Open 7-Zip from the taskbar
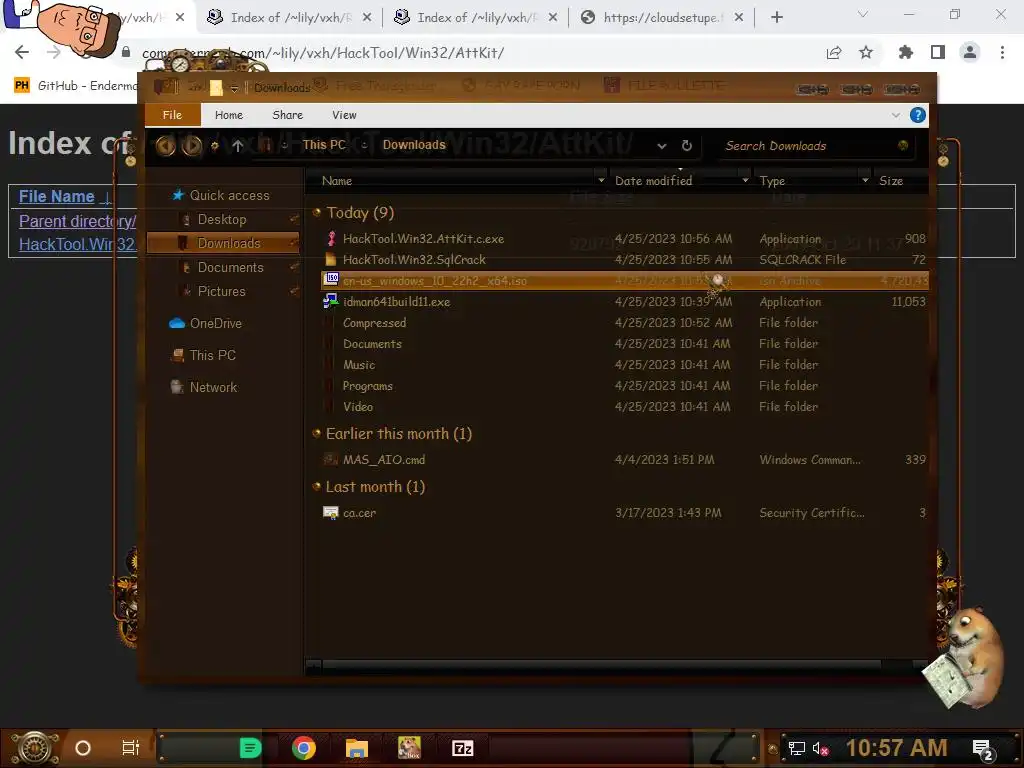The width and height of the screenshot is (1024, 768). 462,748
